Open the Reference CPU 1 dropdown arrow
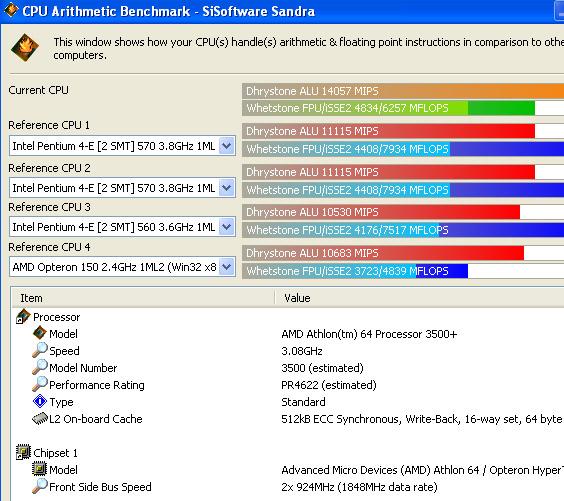The image size is (564, 501). click(x=227, y=146)
